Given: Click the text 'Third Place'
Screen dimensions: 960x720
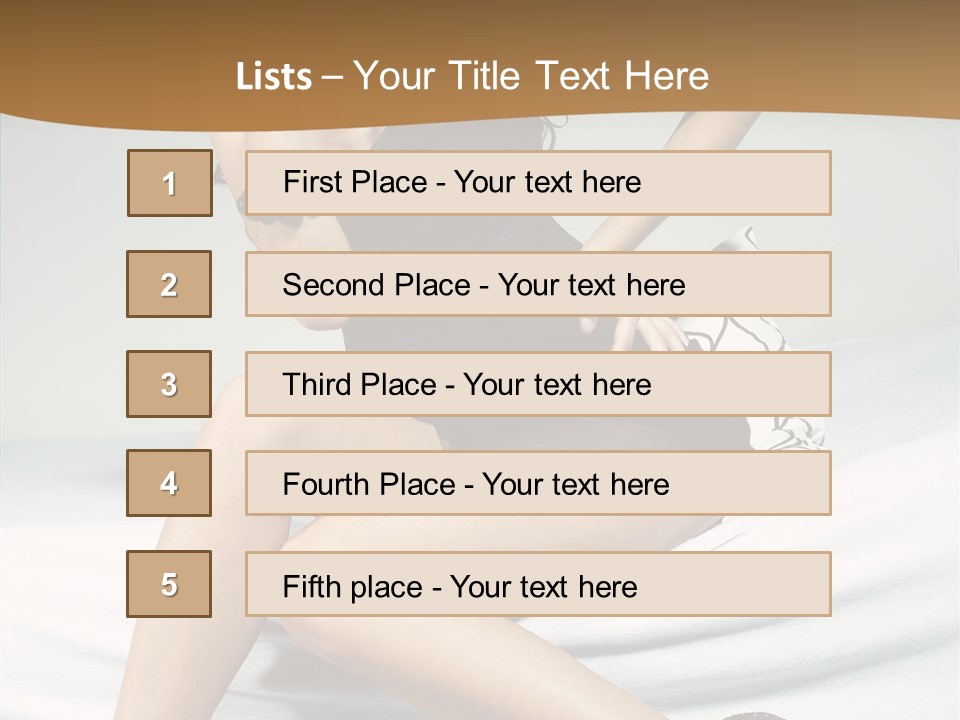Looking at the screenshot, I should [359, 385].
